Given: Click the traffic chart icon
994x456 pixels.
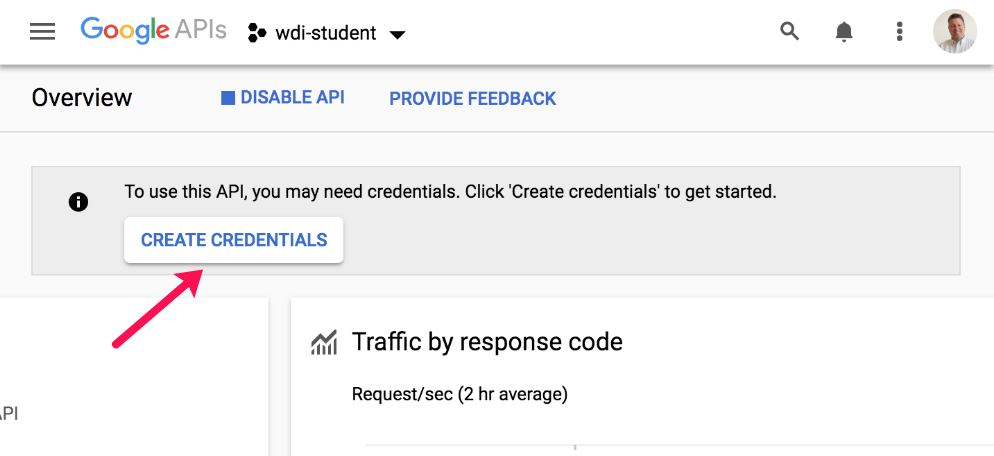Looking at the screenshot, I should (x=324, y=343).
